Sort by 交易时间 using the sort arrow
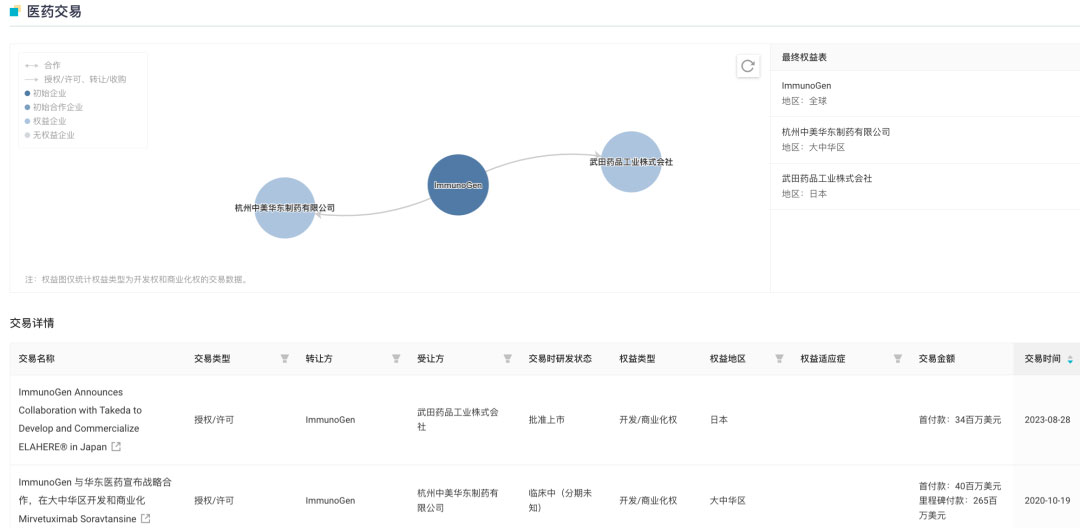1080x528 pixels. click(x=1070, y=359)
